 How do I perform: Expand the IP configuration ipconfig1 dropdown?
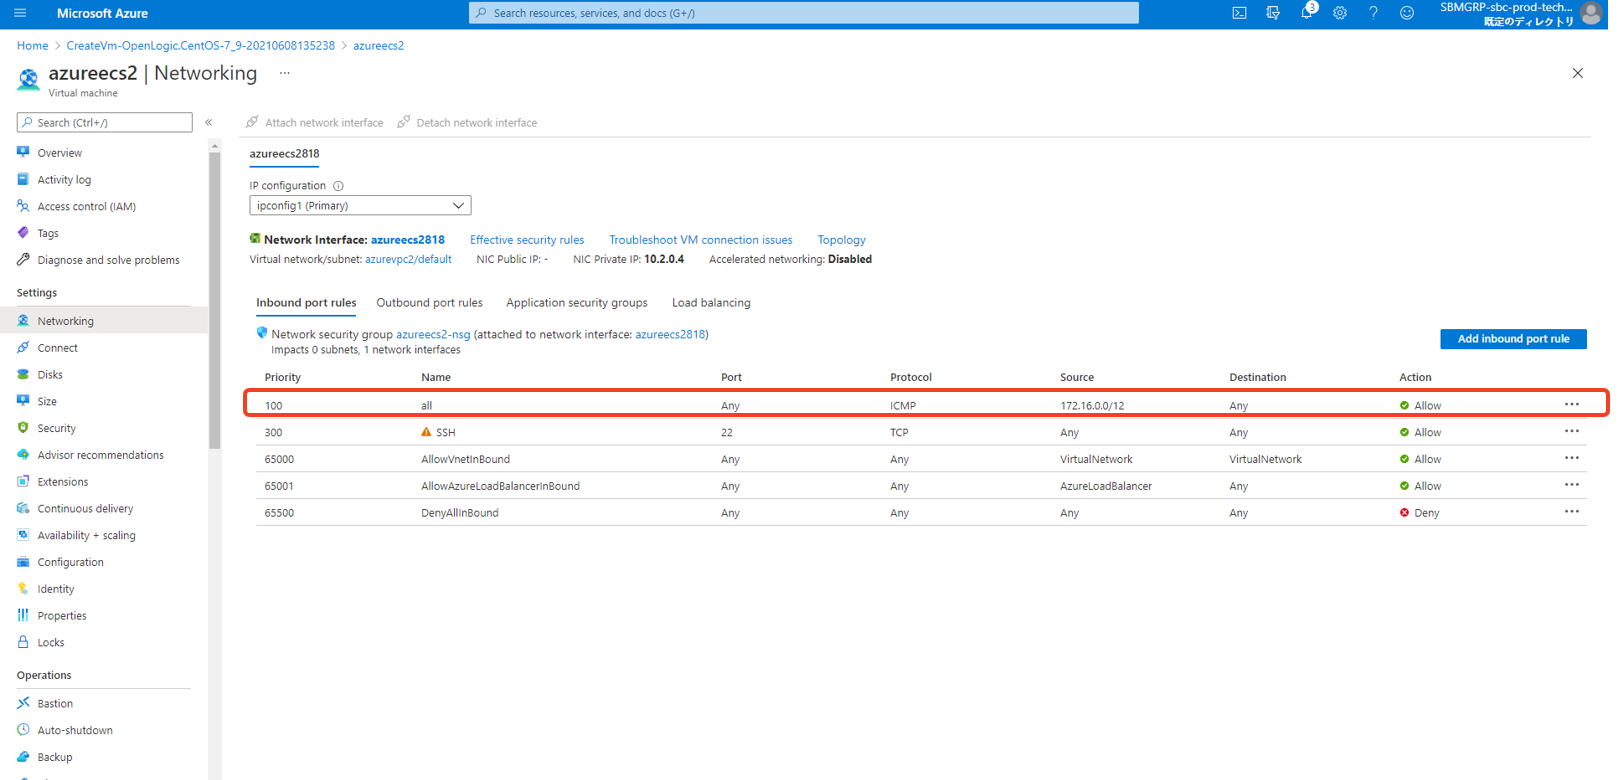coord(360,205)
